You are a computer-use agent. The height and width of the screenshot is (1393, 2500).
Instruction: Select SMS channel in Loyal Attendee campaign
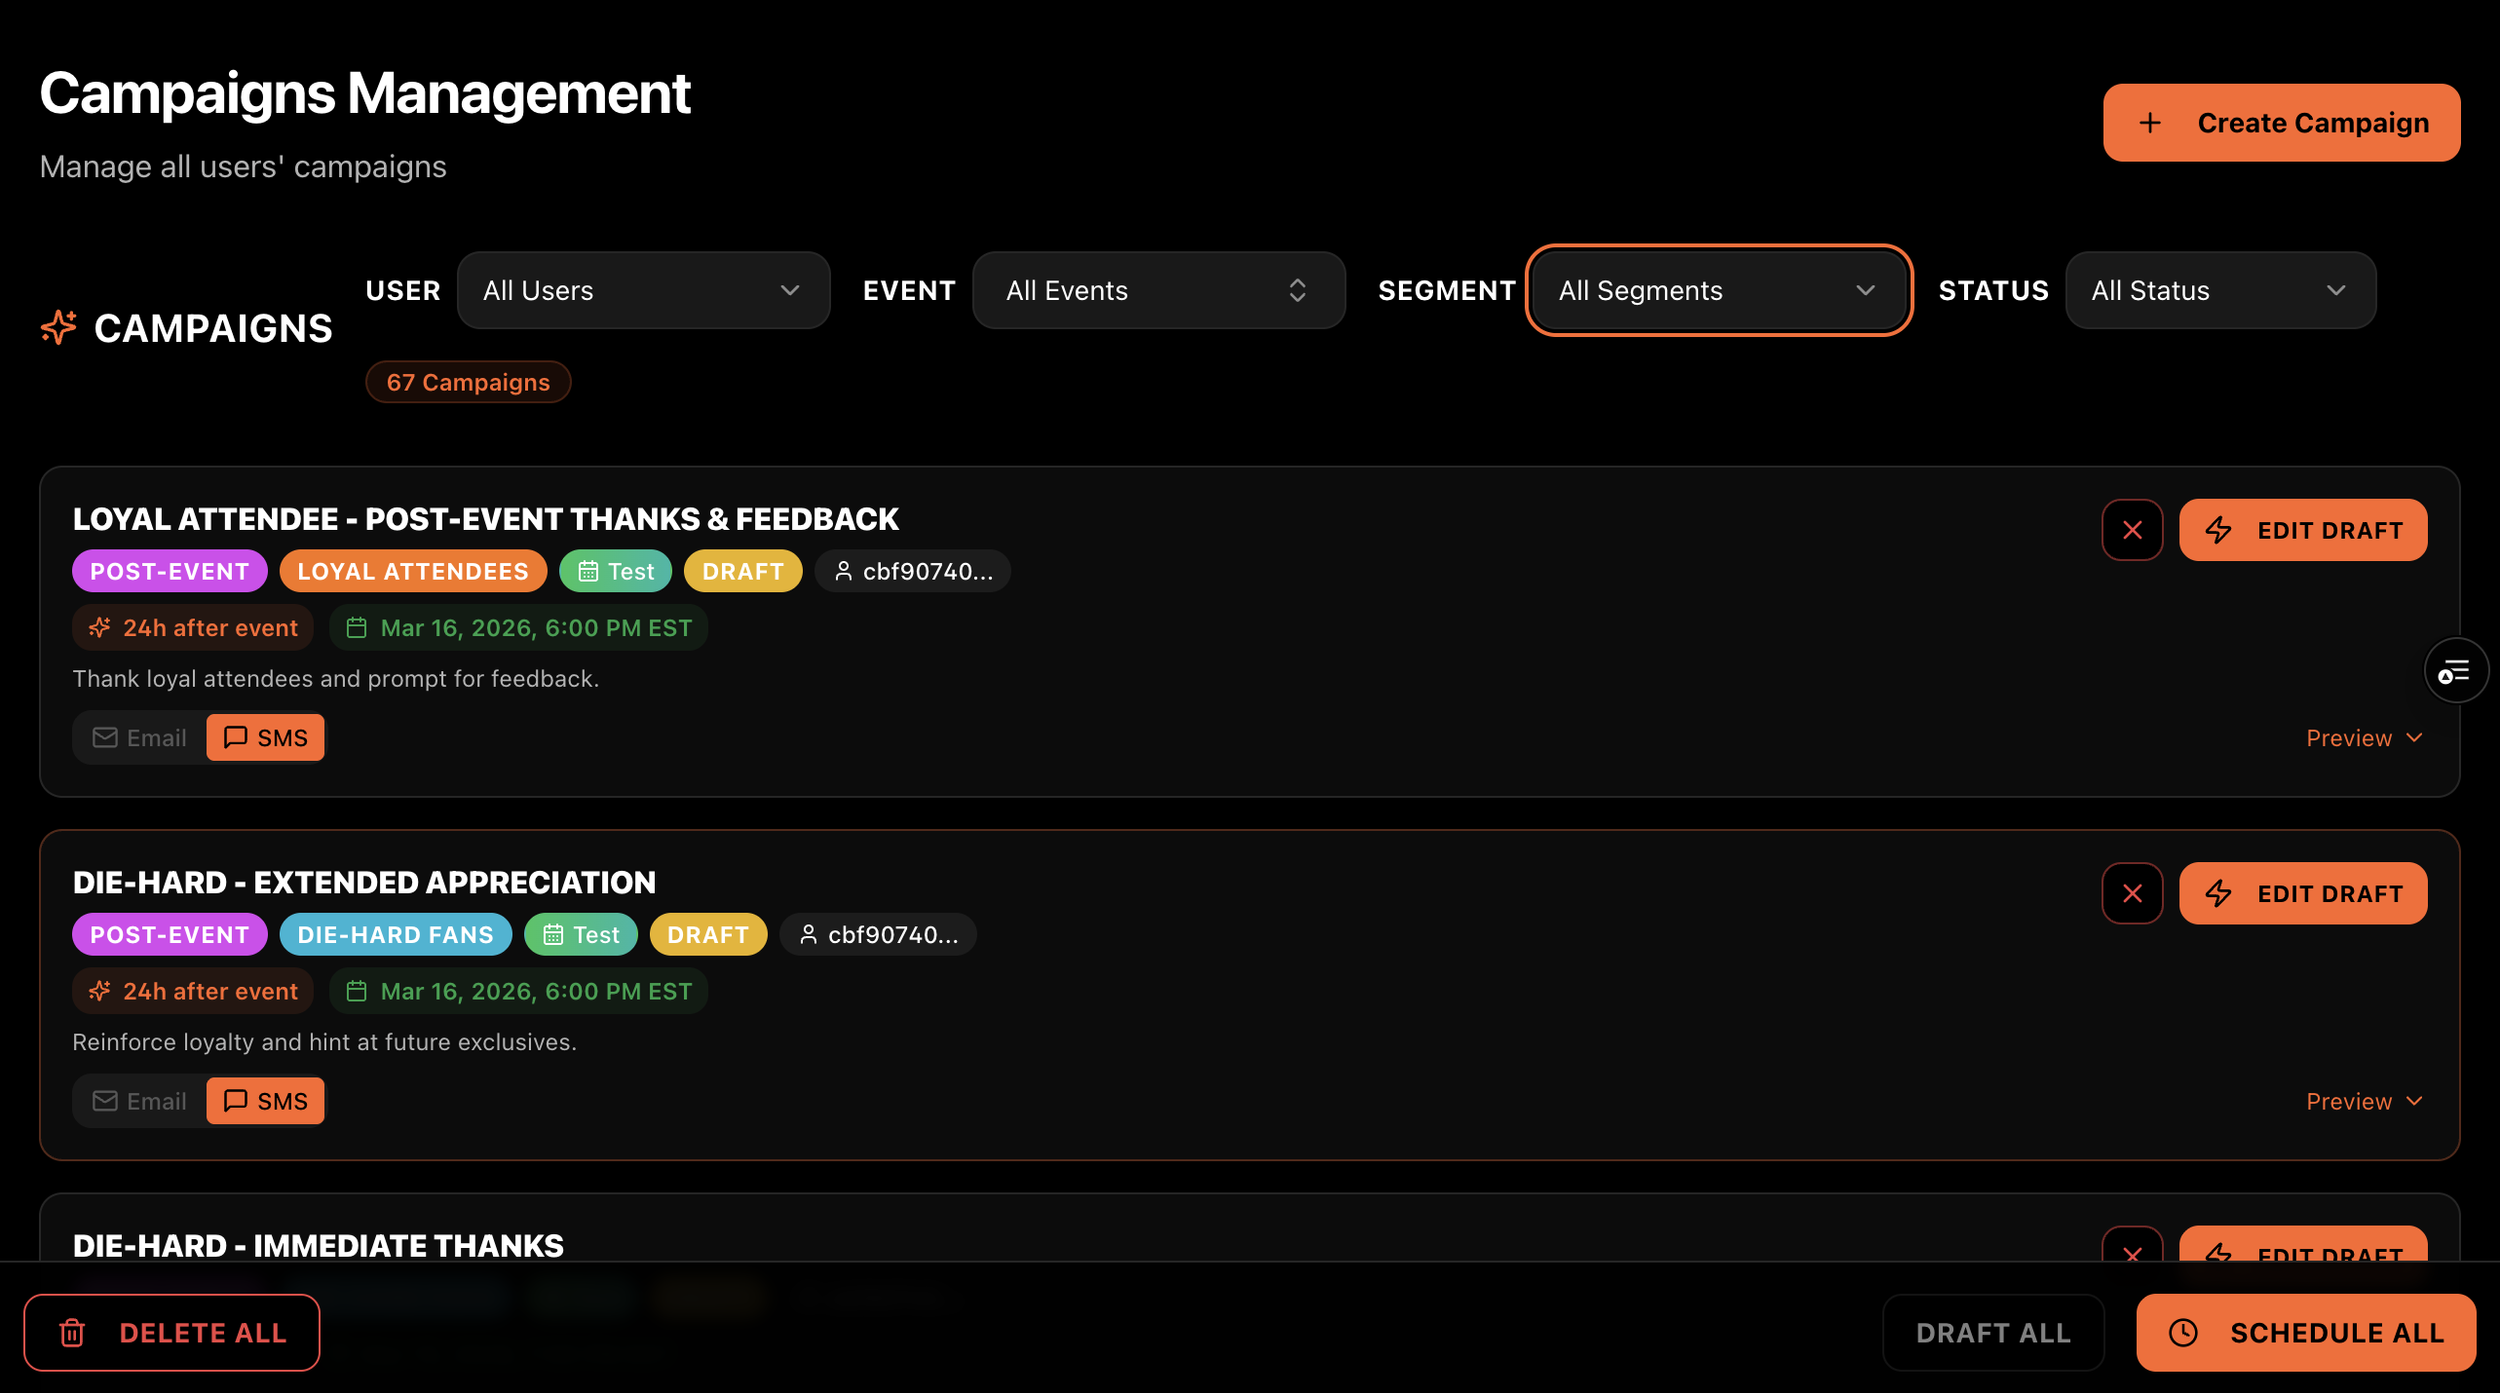pyautogui.click(x=266, y=738)
